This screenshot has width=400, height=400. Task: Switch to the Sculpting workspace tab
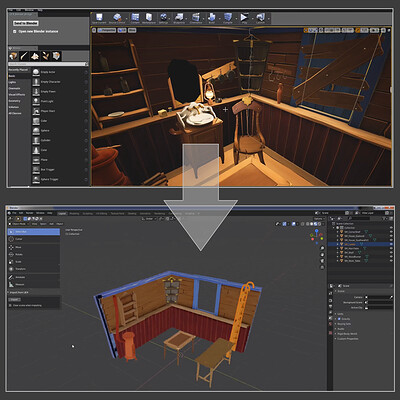click(x=88, y=213)
